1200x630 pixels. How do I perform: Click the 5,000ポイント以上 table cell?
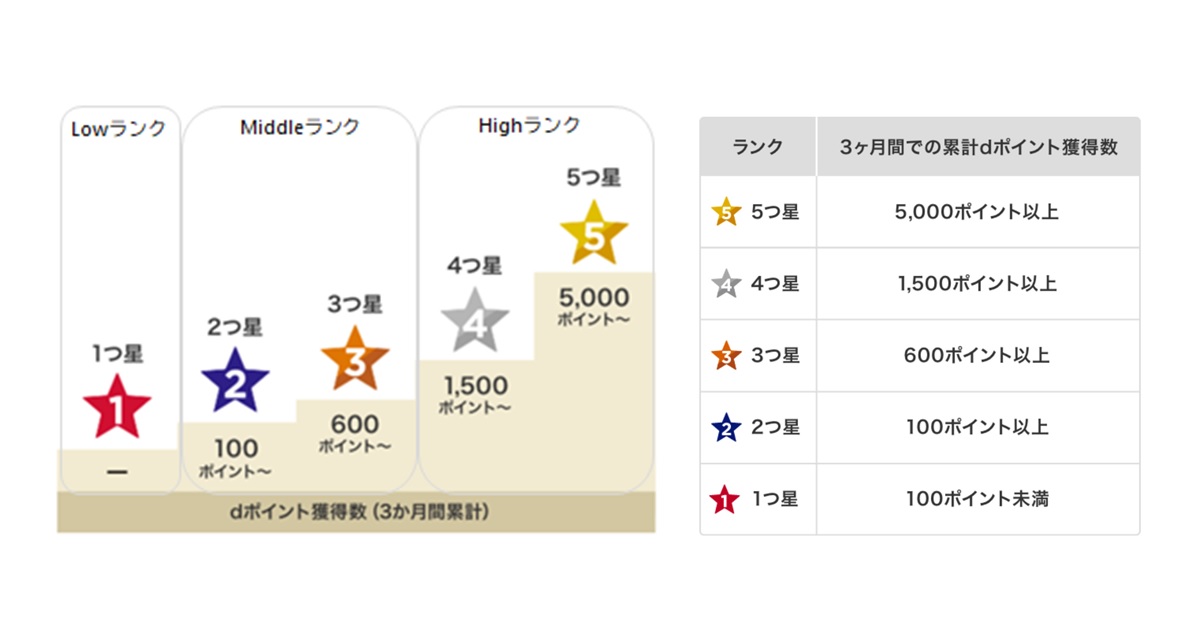click(977, 212)
